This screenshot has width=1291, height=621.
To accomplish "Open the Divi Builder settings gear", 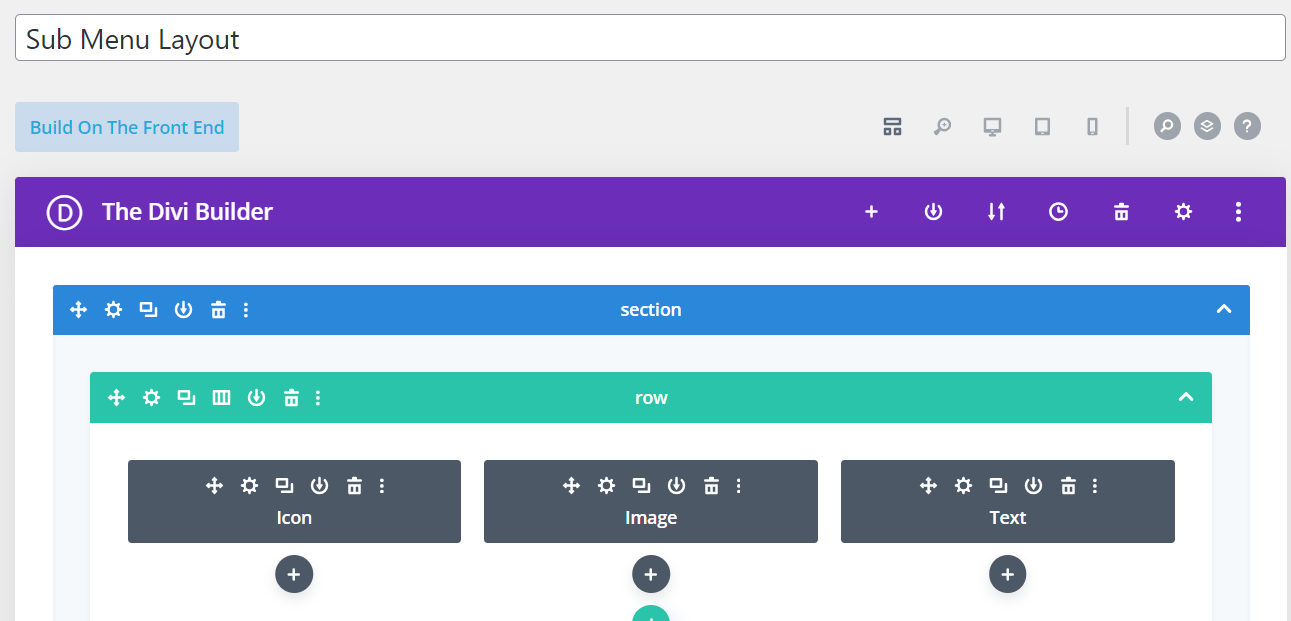I will 1183,212.
